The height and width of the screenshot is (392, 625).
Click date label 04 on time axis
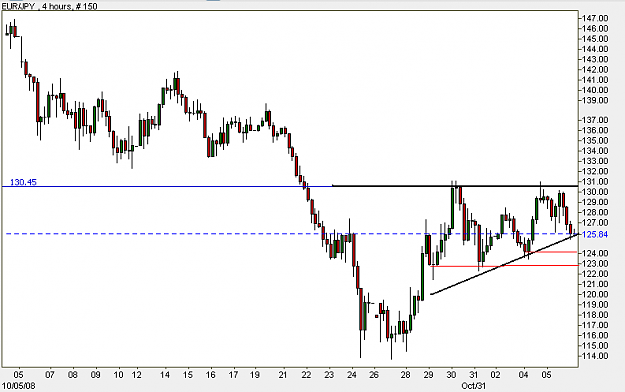[524, 375]
